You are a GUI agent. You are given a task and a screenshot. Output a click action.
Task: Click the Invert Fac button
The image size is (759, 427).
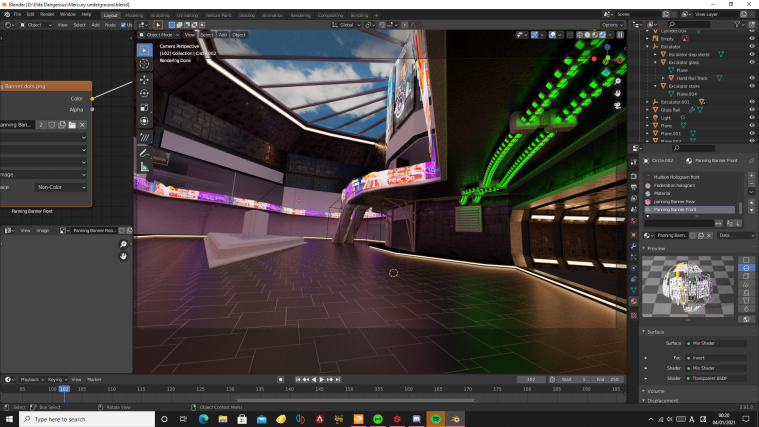[716, 358]
